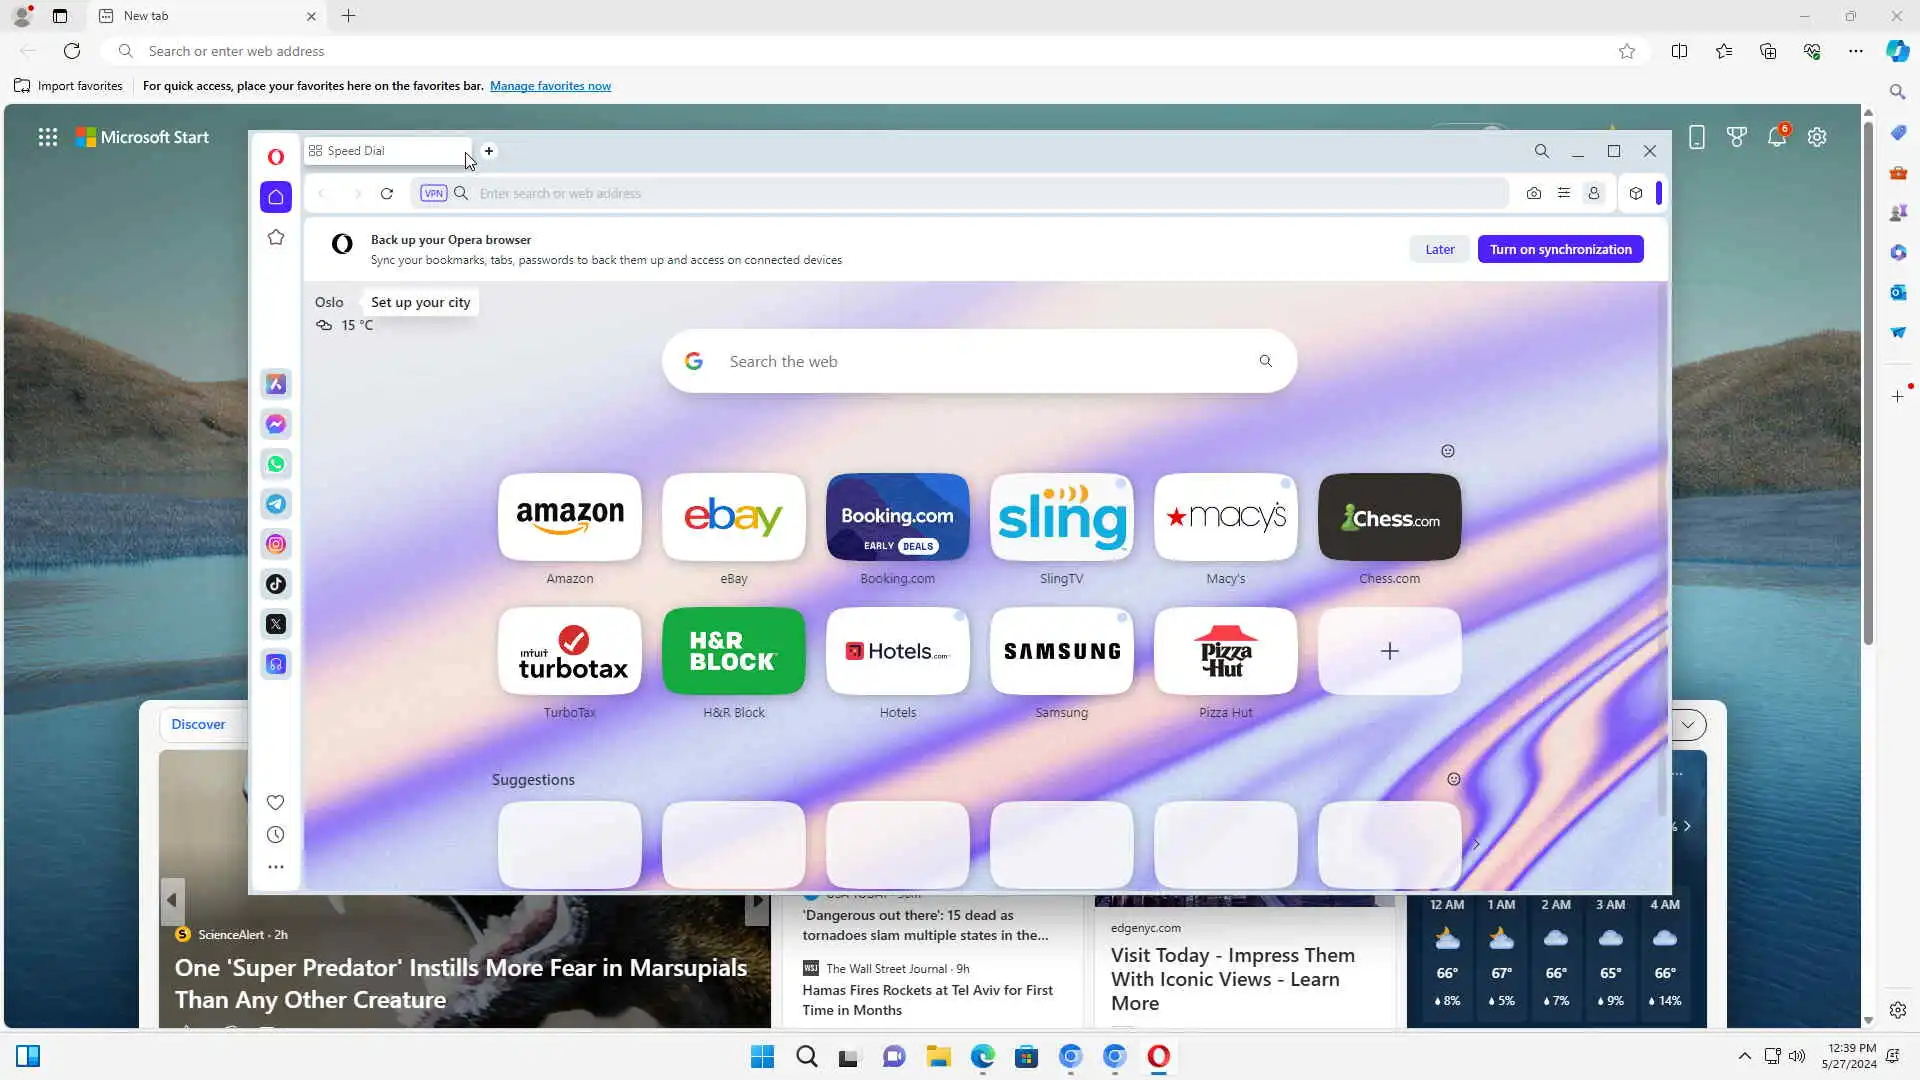Click Turn on synchronization button
1920x1080 pixels.
click(x=1560, y=249)
